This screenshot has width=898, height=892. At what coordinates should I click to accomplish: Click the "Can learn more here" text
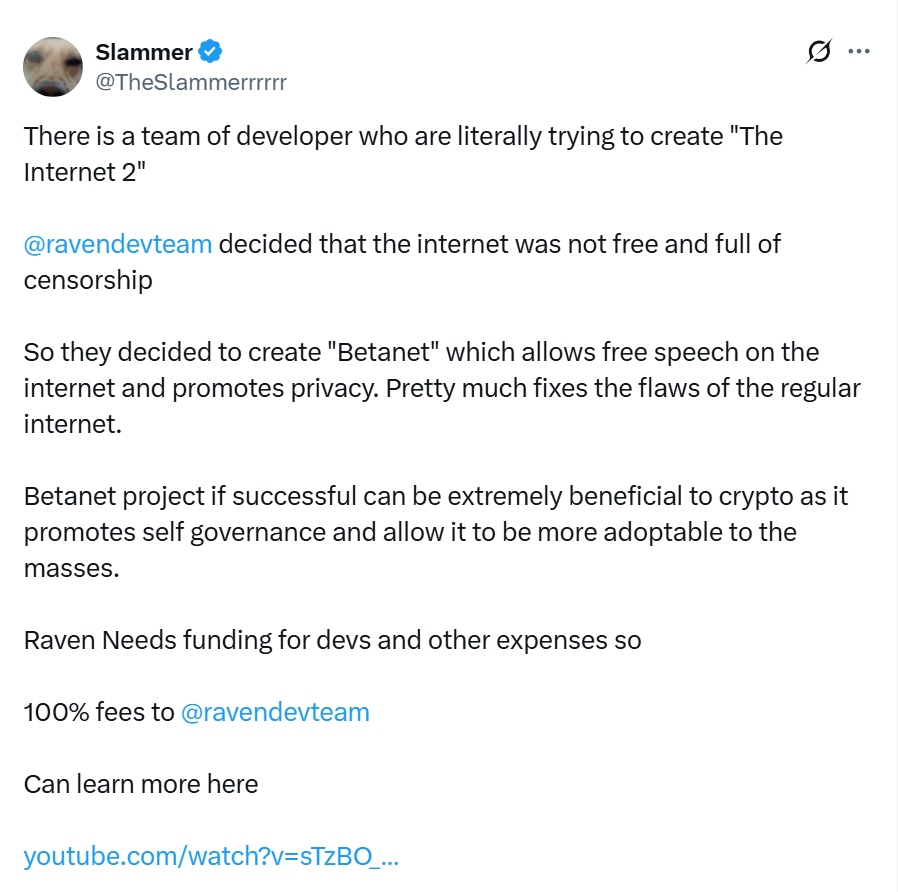[141, 784]
